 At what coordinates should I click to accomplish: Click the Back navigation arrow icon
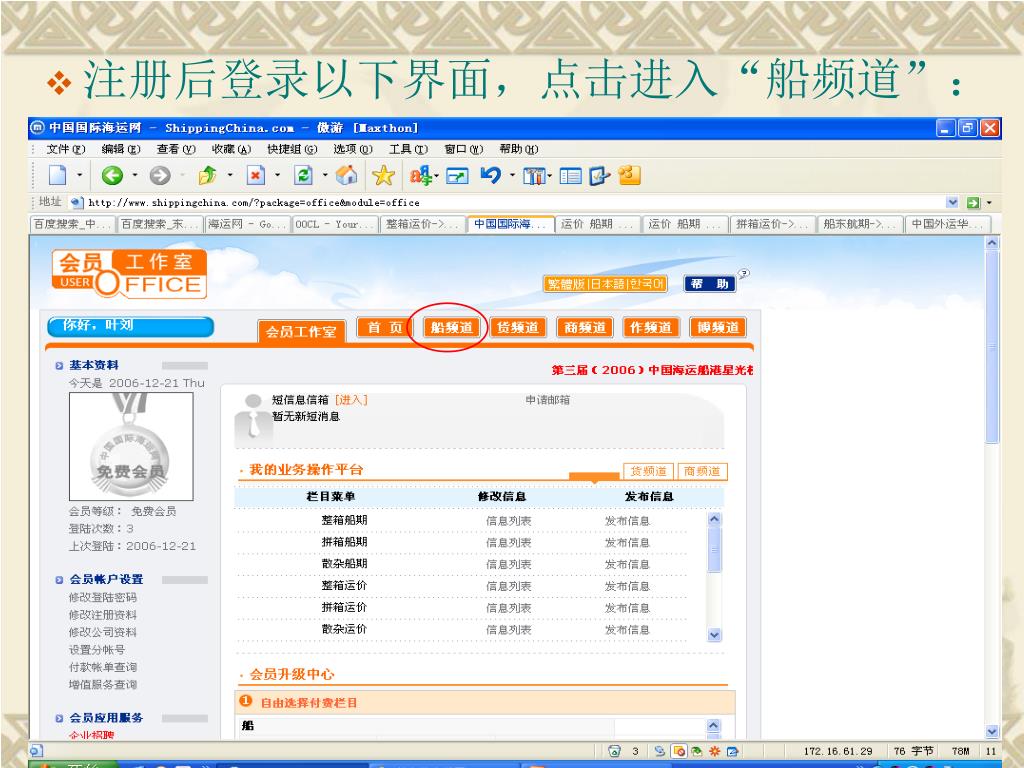coord(113,176)
